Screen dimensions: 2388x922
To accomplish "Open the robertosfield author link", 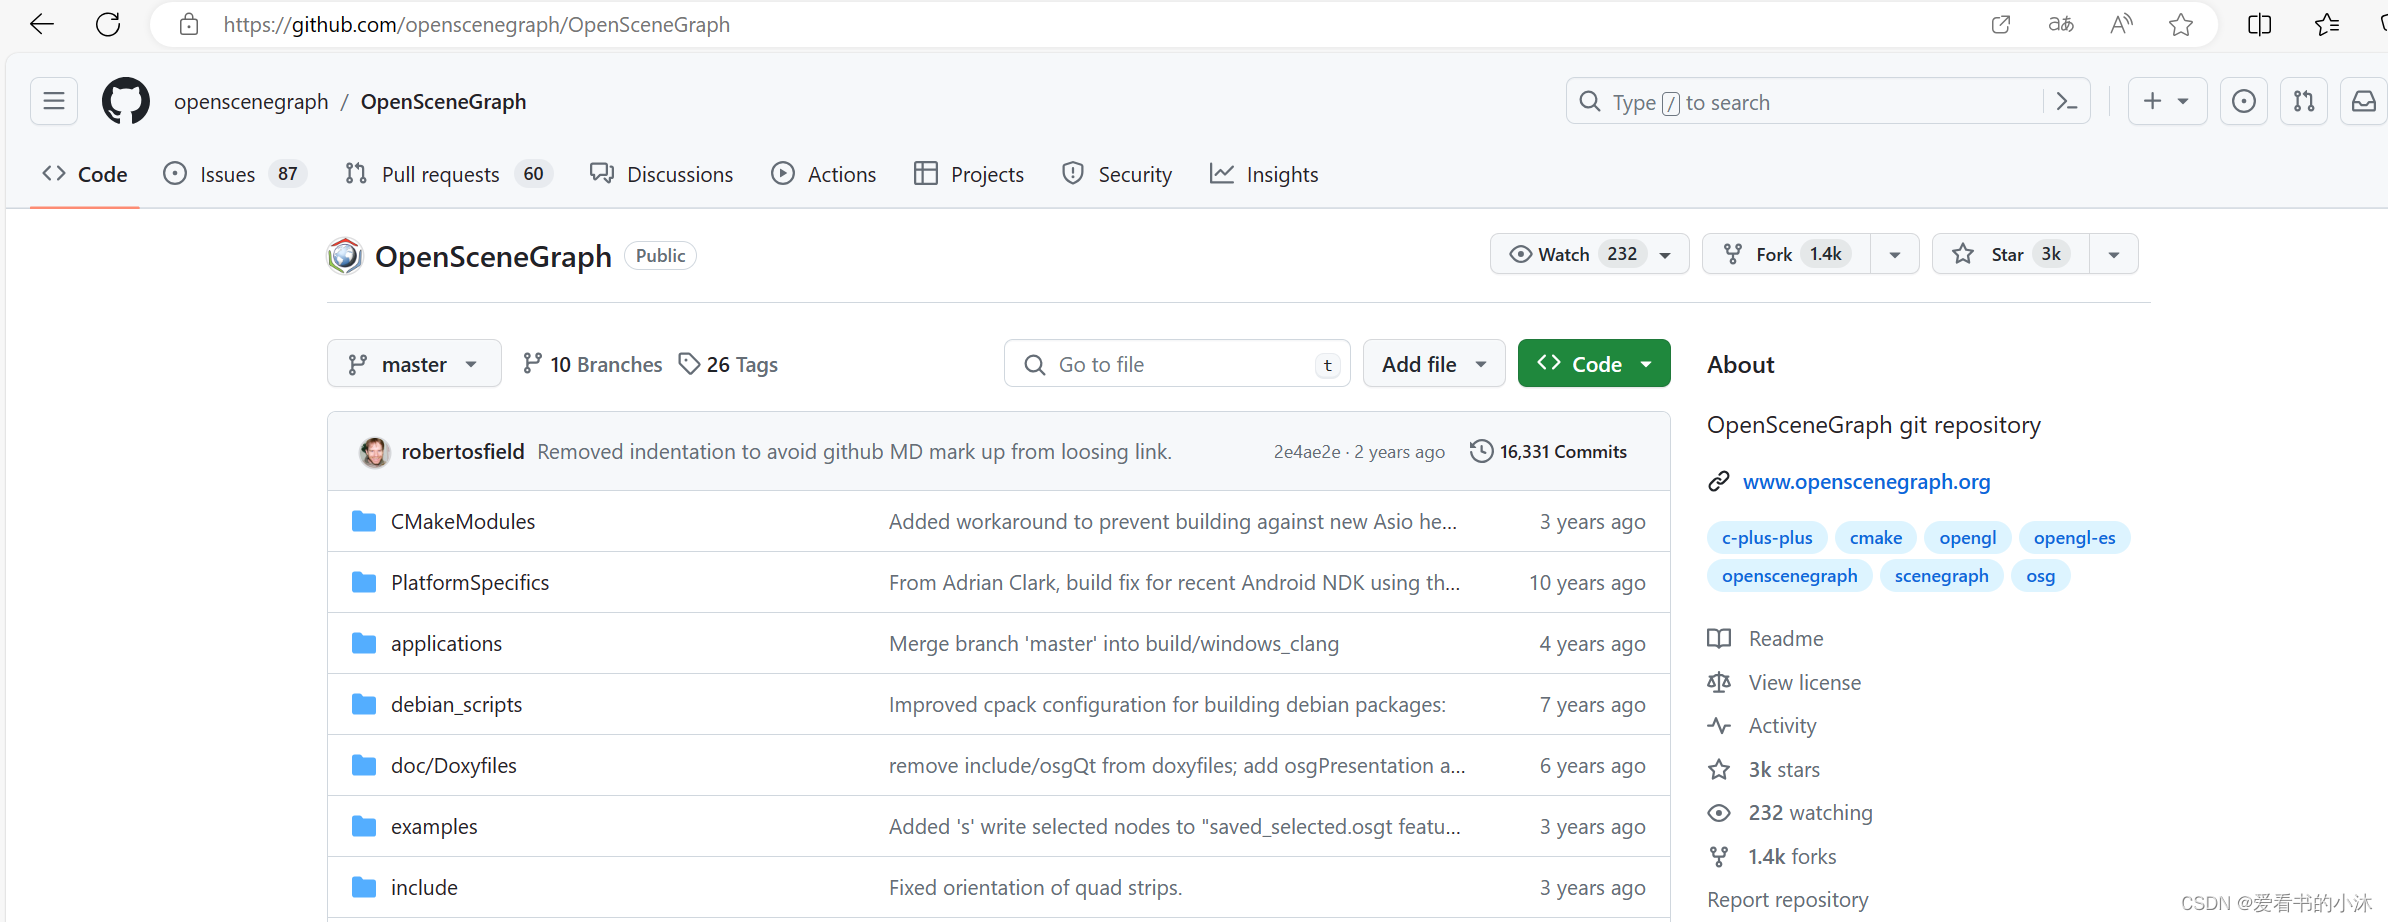I will click(463, 452).
